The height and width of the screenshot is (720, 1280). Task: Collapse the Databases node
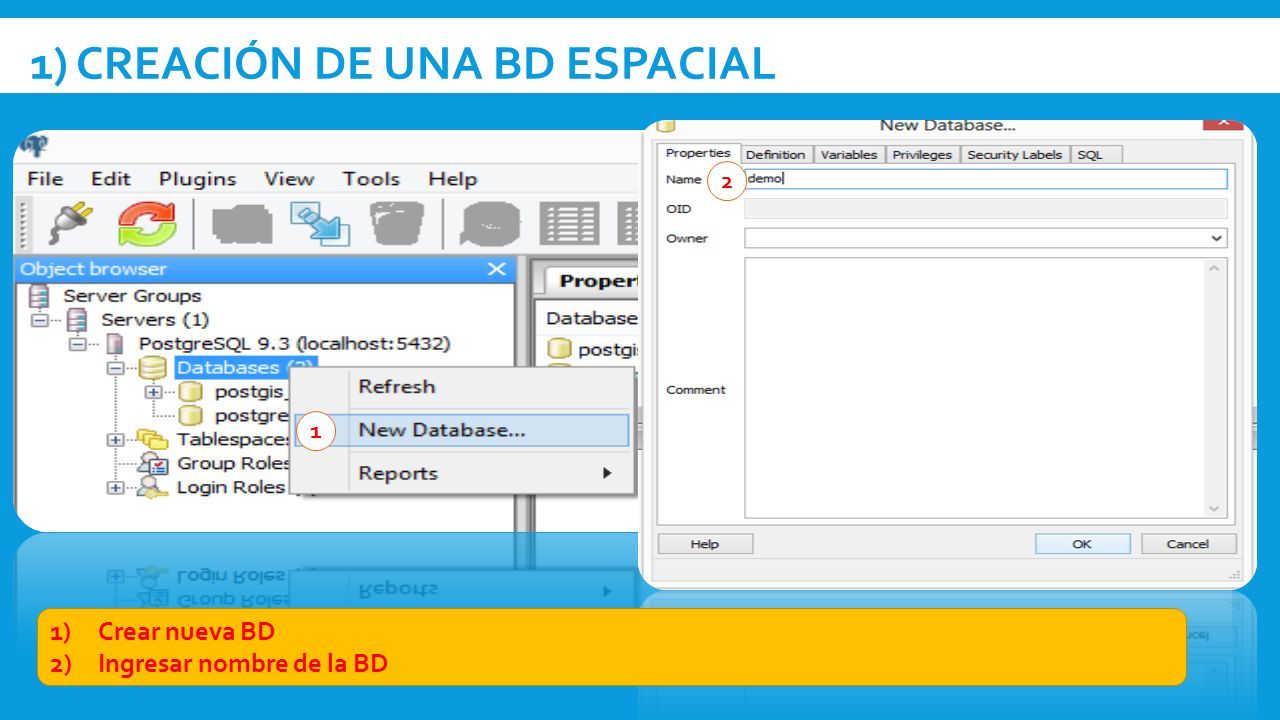point(116,369)
